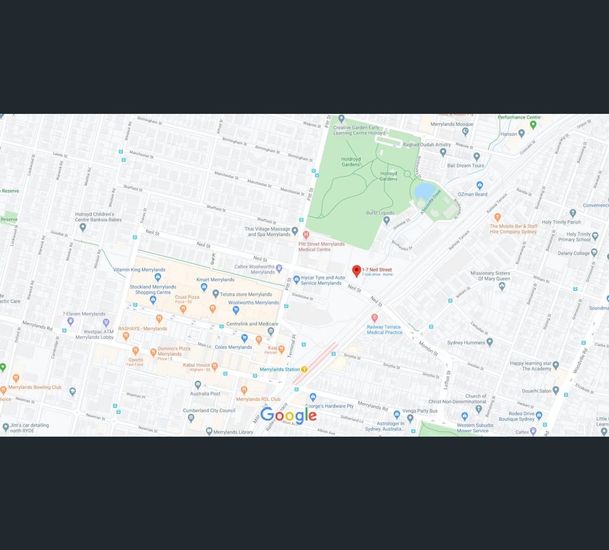Select the Cumberland City Council marker
Screen dimensions: 609x550
point(191,418)
